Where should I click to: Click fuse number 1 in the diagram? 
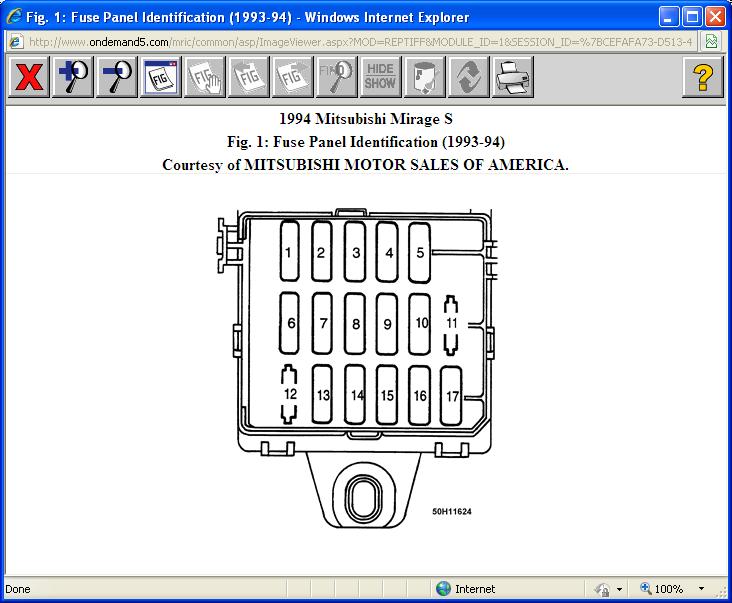pyautogui.click(x=289, y=252)
